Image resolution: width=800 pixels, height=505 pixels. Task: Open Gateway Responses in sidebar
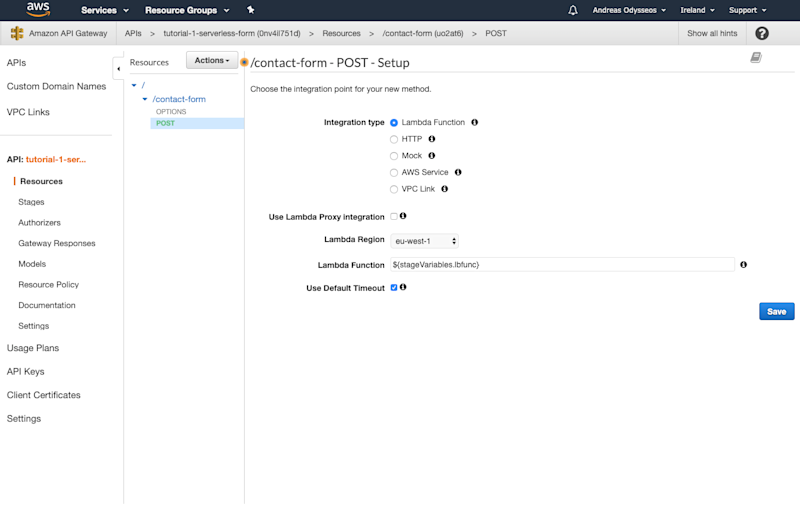(x=57, y=243)
